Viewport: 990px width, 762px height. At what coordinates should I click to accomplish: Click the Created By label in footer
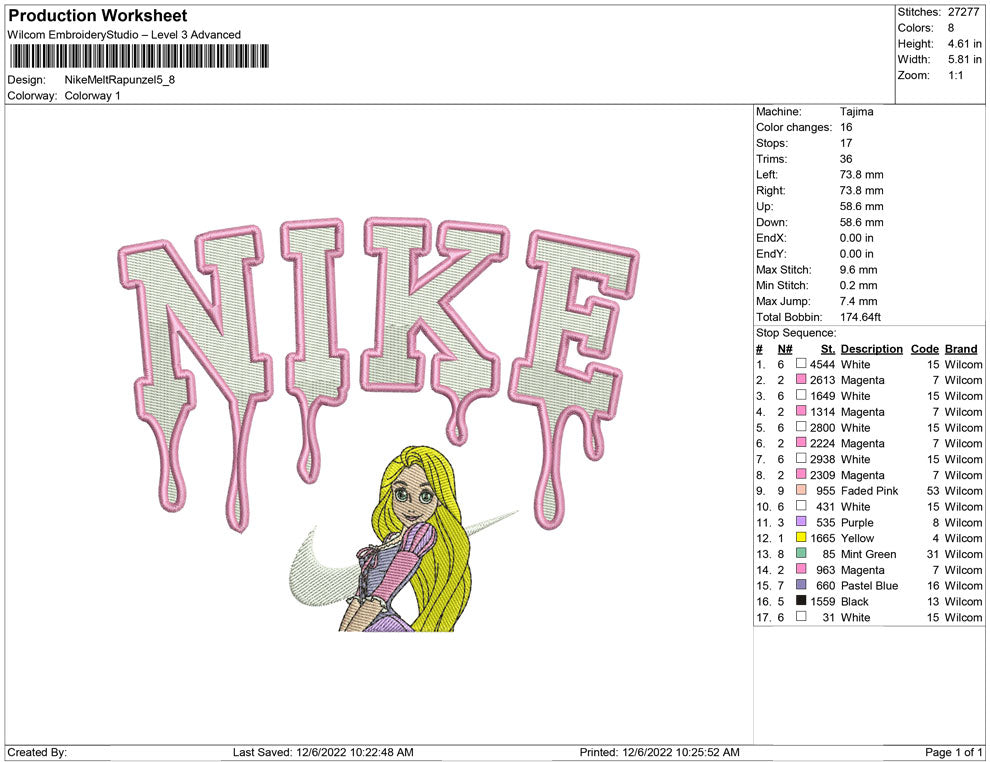(37, 752)
